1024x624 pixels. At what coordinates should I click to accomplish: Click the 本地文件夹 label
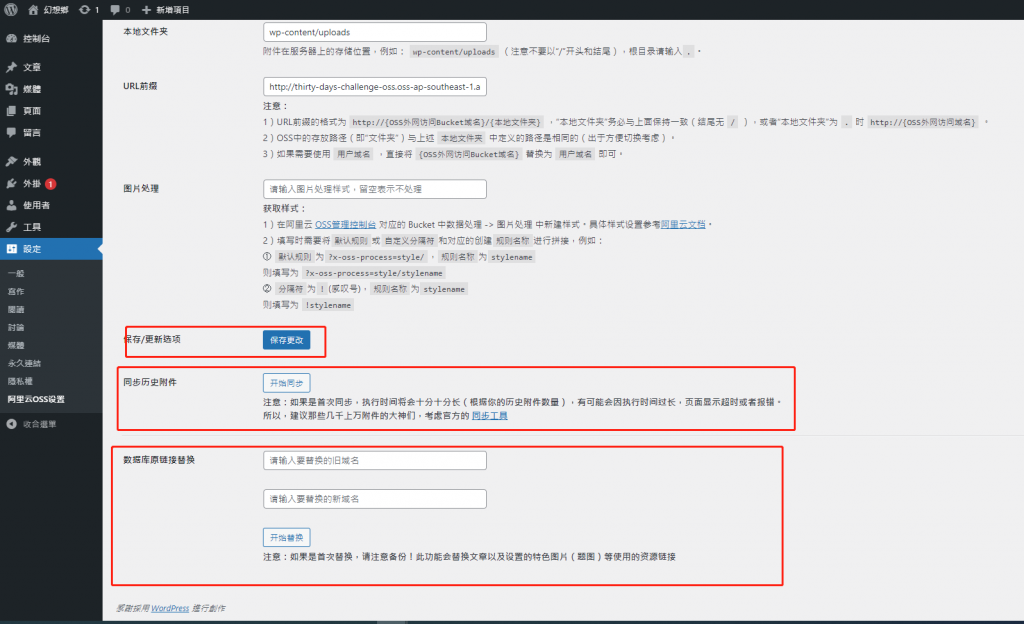[x=146, y=31]
